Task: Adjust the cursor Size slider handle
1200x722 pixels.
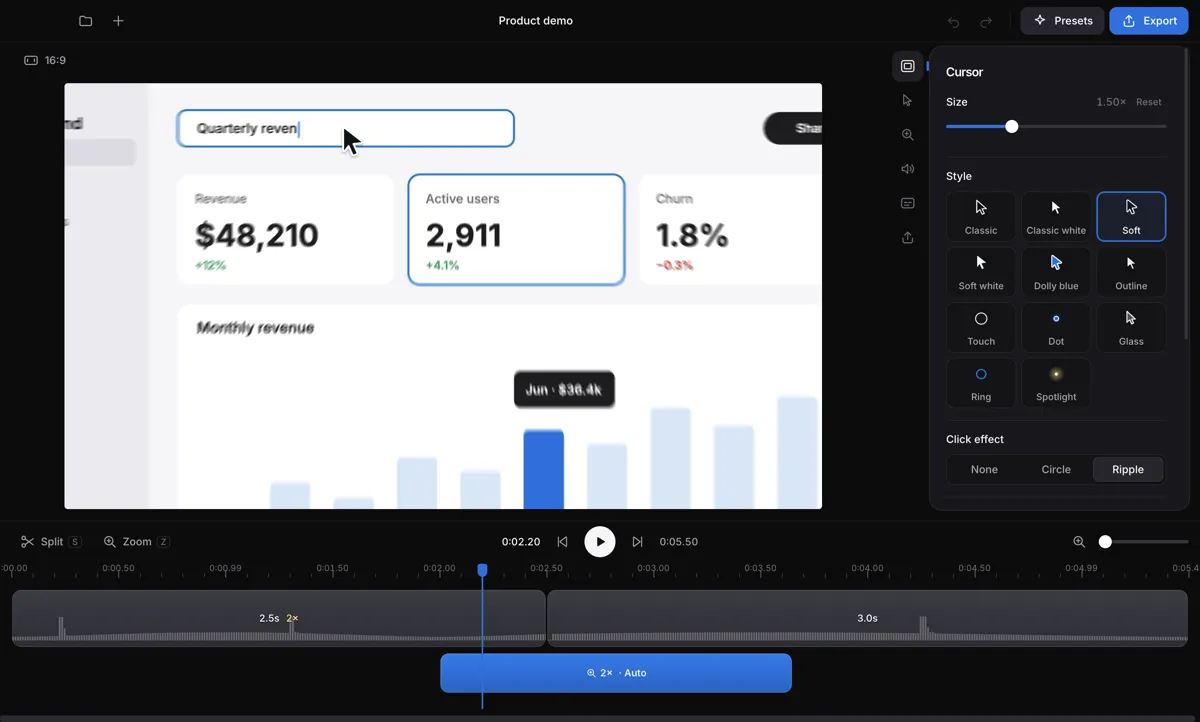Action: tap(1012, 127)
